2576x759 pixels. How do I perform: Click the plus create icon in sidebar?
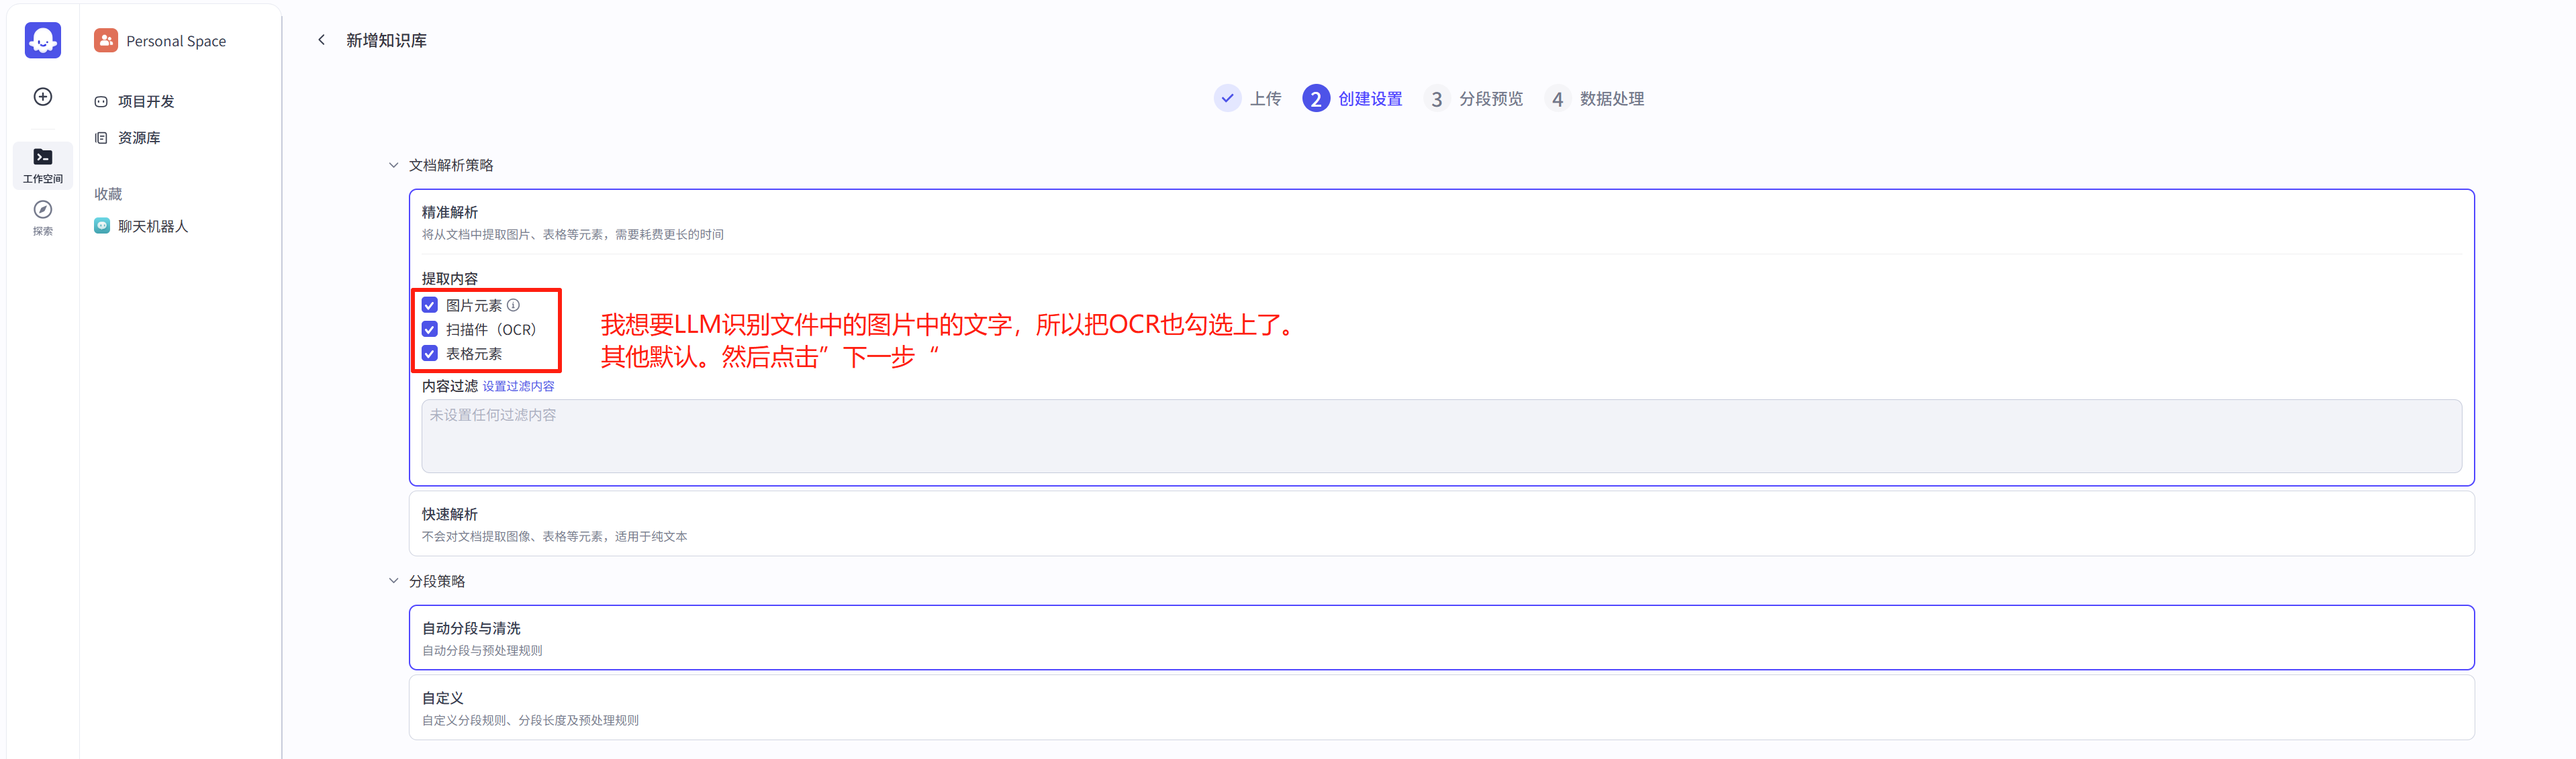42,97
